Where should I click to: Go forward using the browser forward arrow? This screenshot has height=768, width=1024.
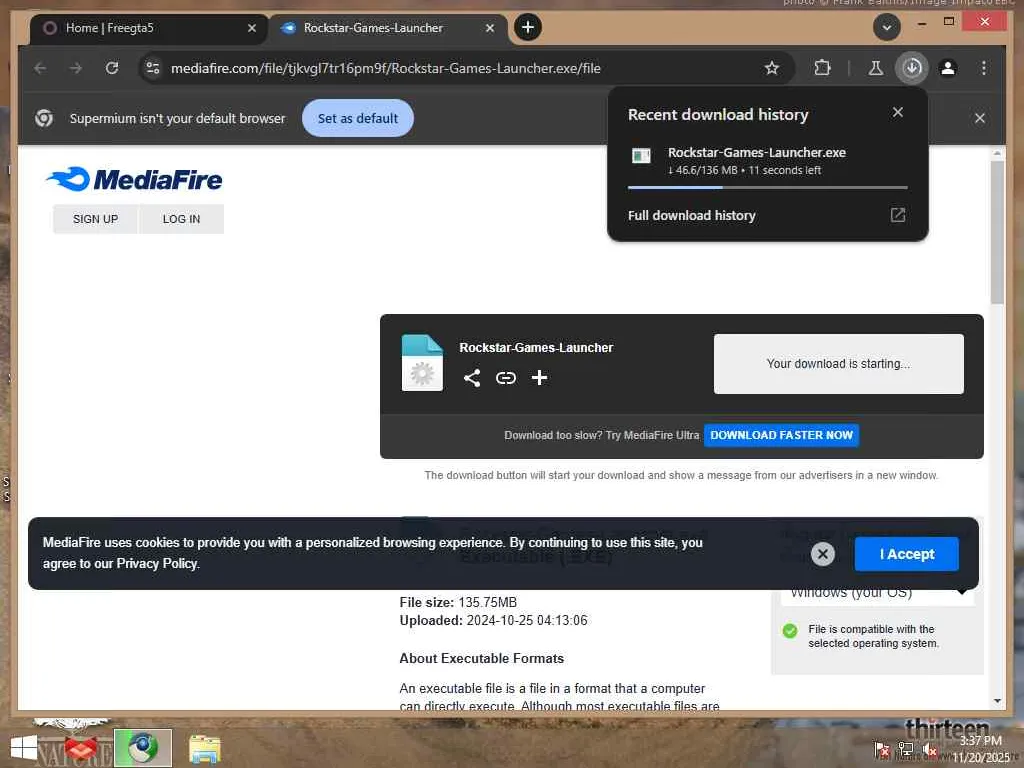pyautogui.click(x=76, y=68)
